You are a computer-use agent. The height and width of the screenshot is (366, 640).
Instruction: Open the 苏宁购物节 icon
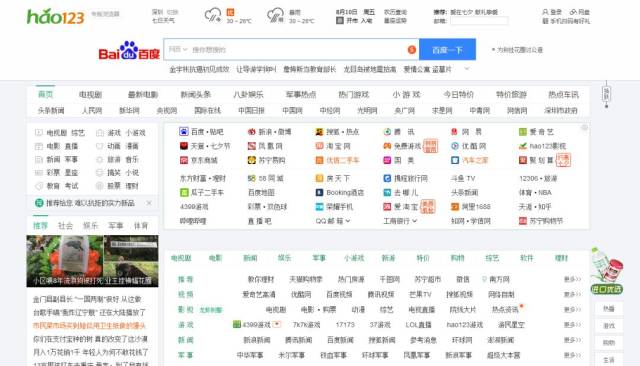coord(522,221)
